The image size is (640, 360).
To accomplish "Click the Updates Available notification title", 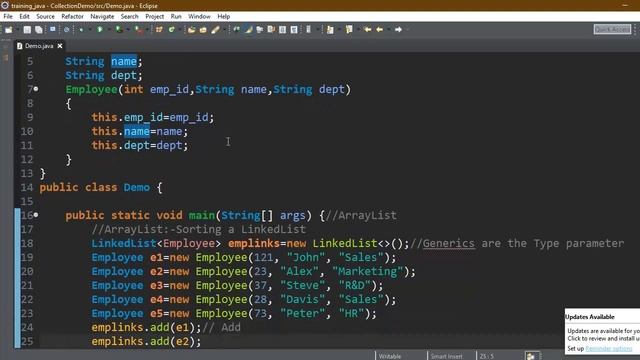I will point(589,317).
